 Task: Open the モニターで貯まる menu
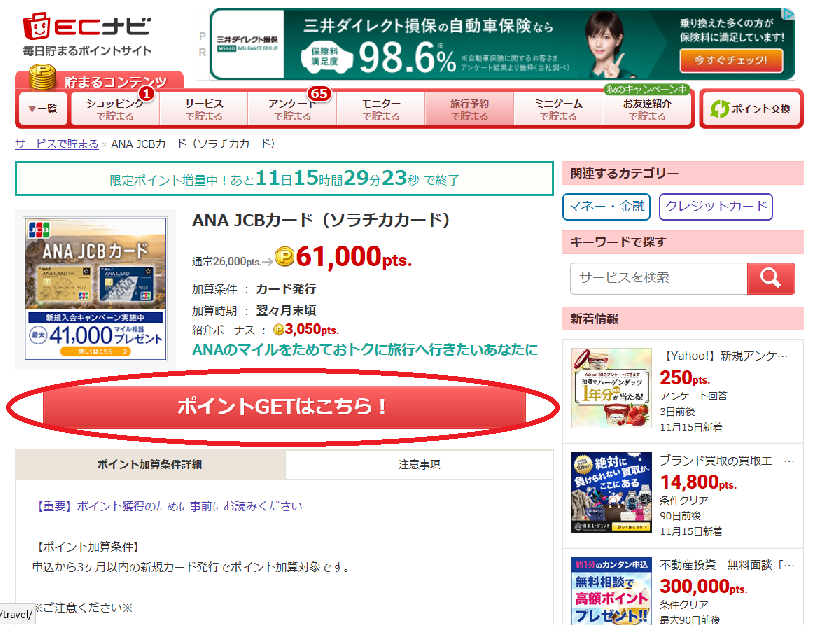click(x=381, y=109)
